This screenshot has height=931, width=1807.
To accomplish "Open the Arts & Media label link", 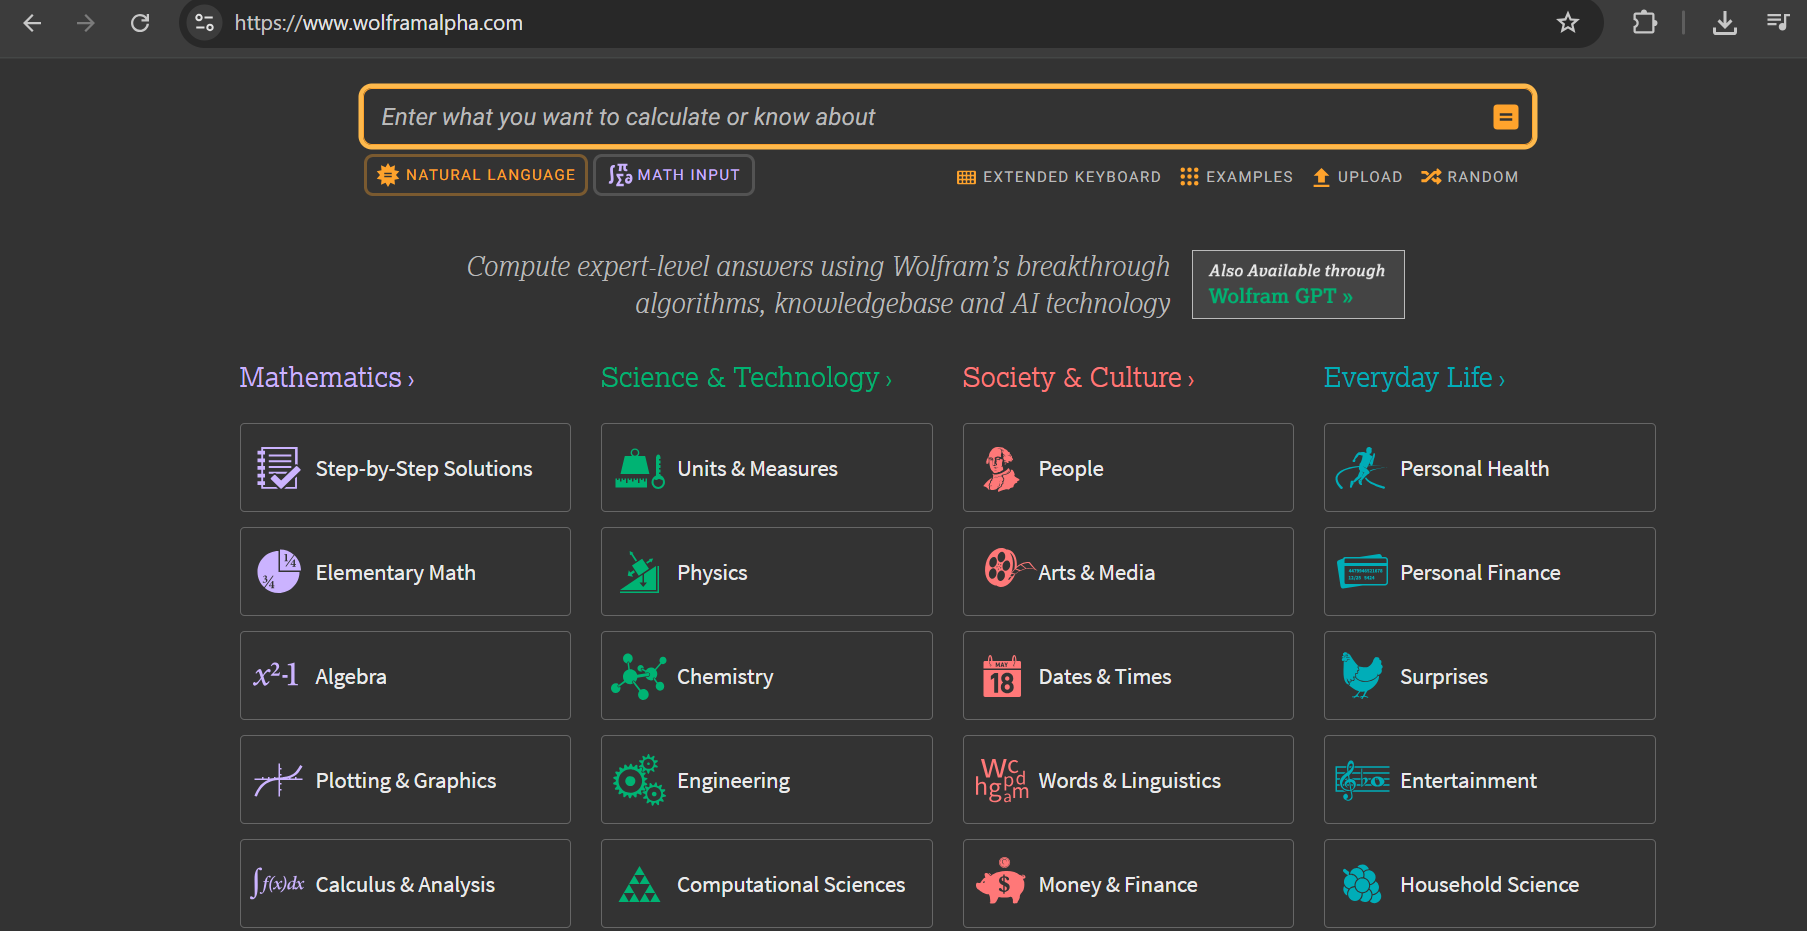I will (x=1096, y=573).
